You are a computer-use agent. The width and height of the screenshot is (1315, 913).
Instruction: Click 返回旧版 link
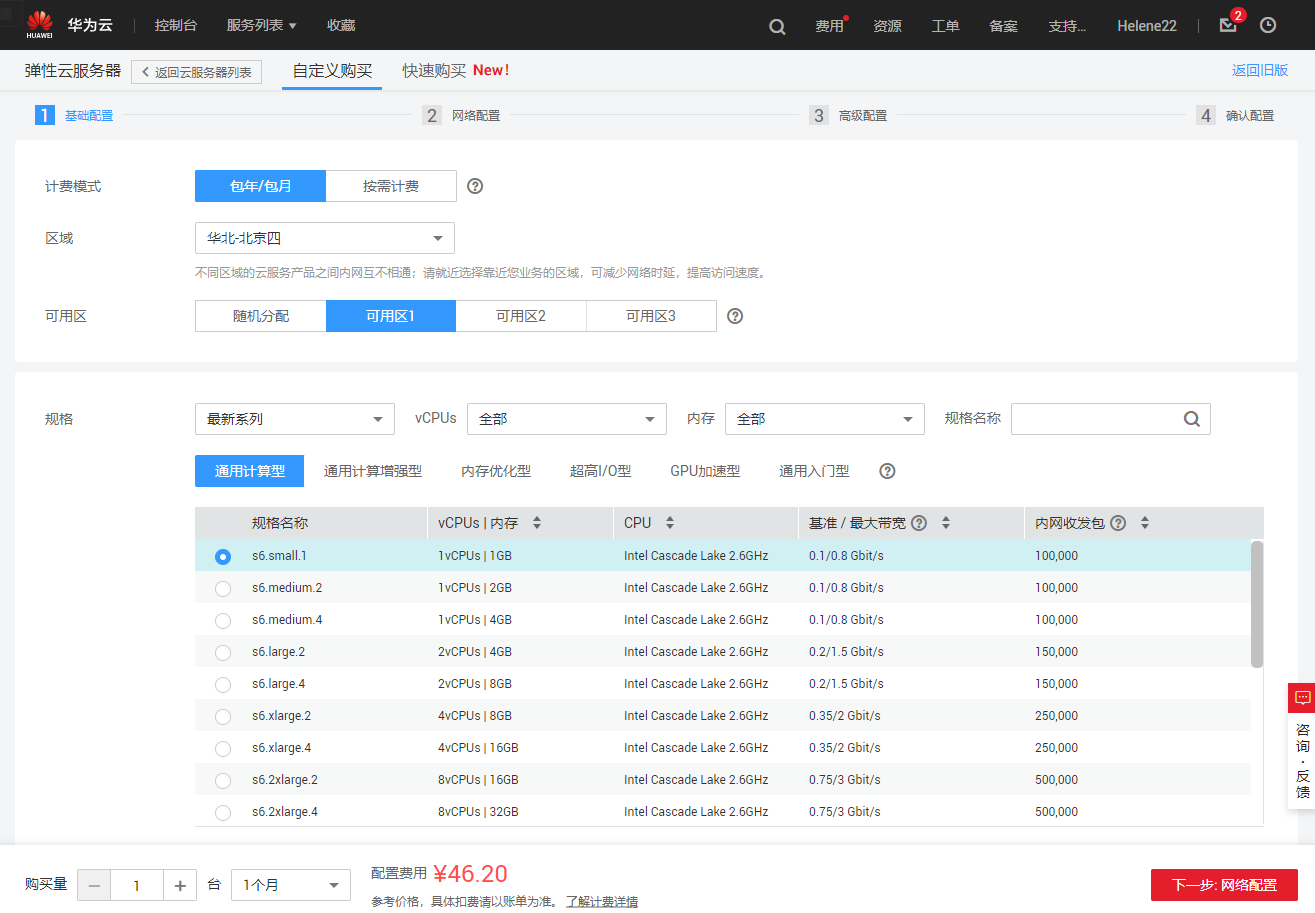click(x=1260, y=71)
